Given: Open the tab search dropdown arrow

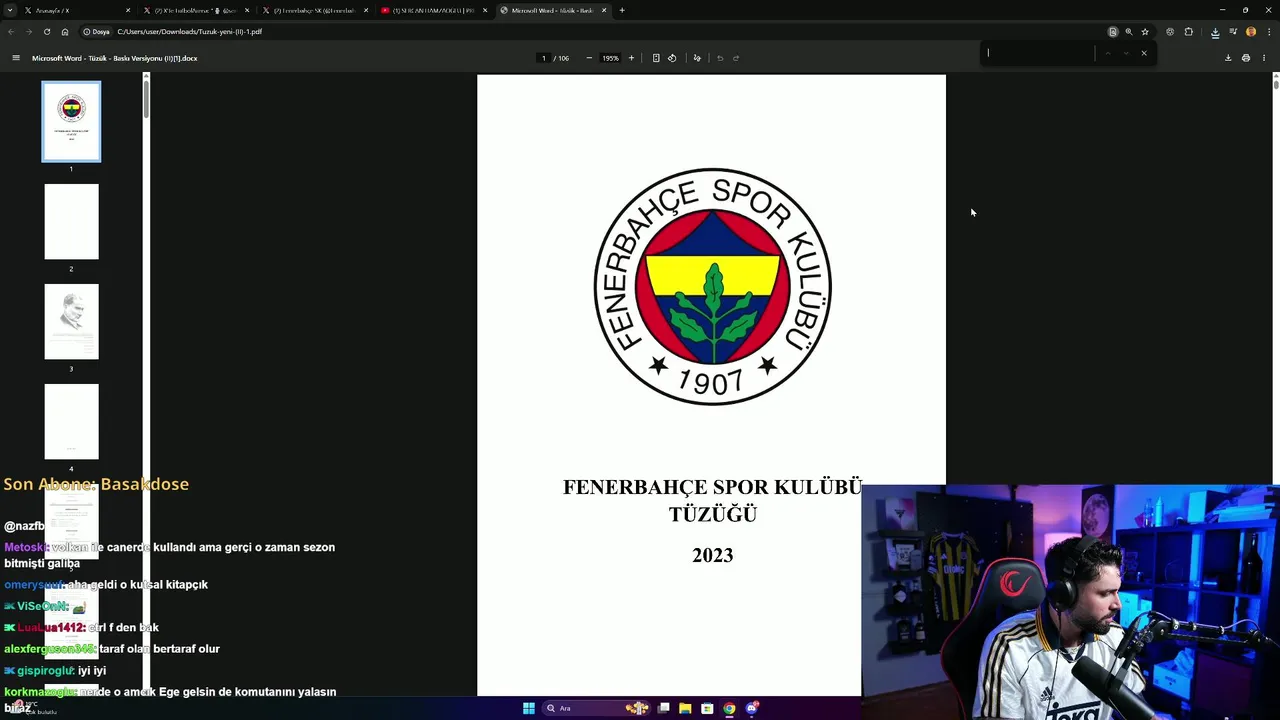Looking at the screenshot, I should pos(11,10).
